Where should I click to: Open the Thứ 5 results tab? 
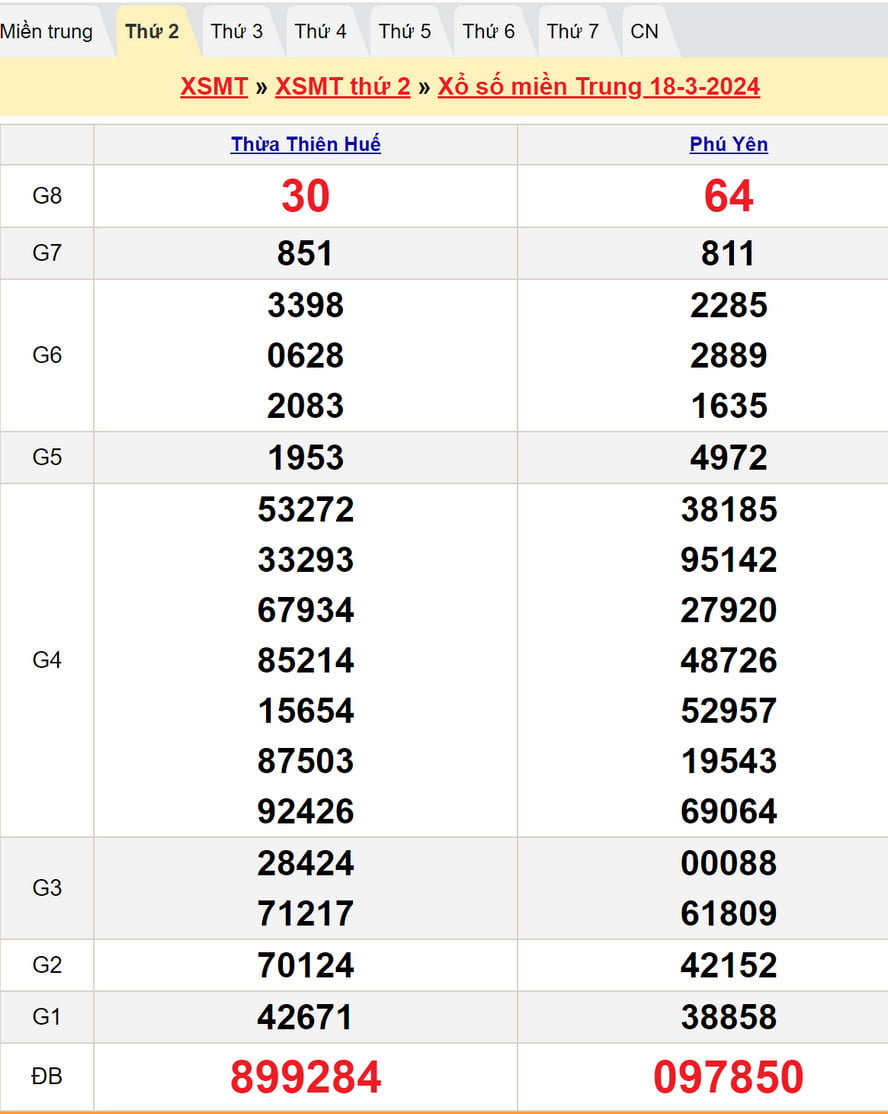(x=404, y=31)
